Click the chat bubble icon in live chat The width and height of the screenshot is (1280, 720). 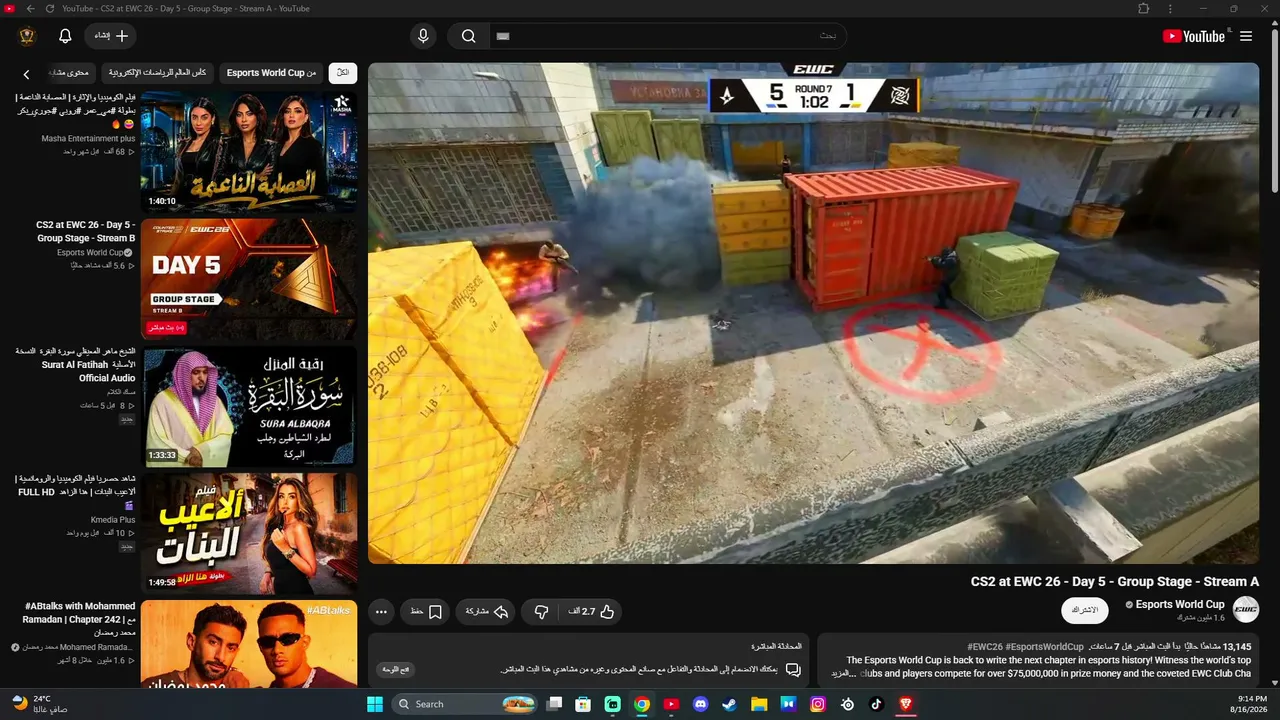(793, 670)
